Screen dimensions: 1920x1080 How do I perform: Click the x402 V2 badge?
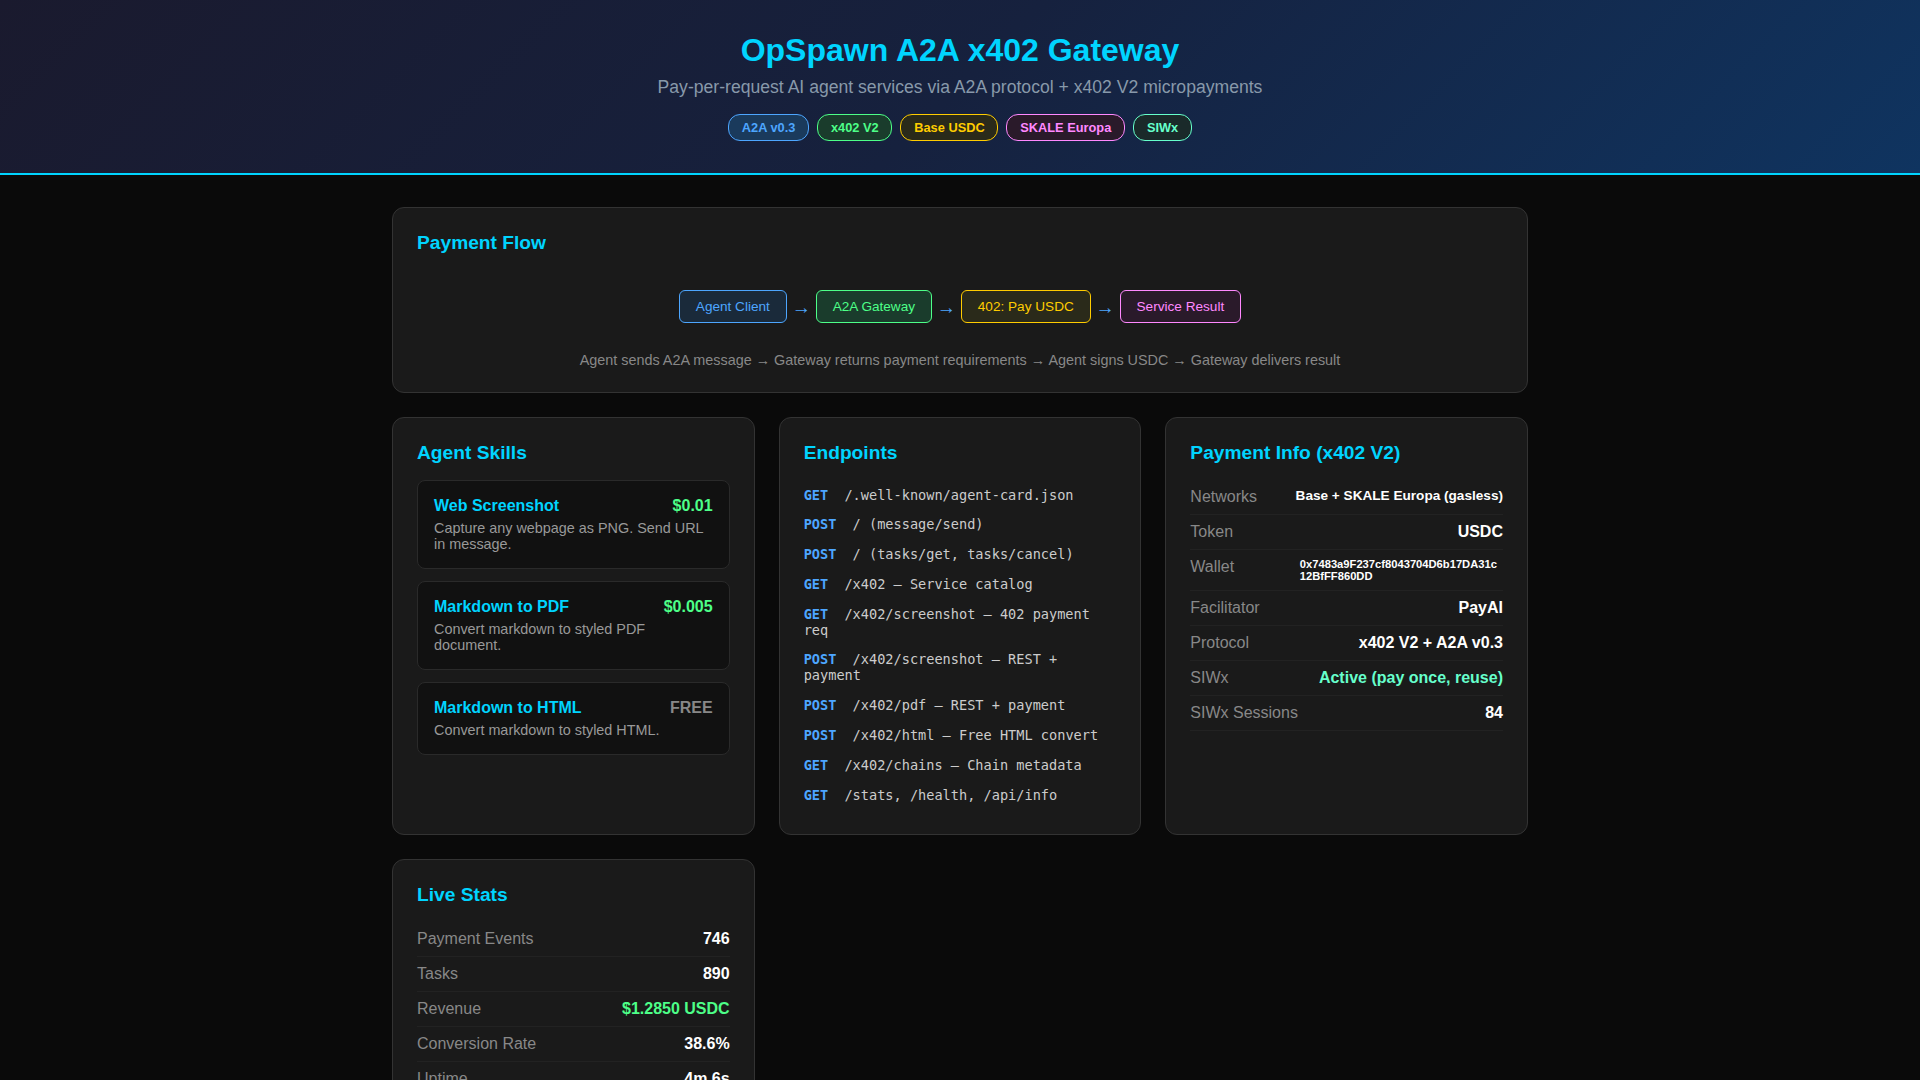pos(854,128)
